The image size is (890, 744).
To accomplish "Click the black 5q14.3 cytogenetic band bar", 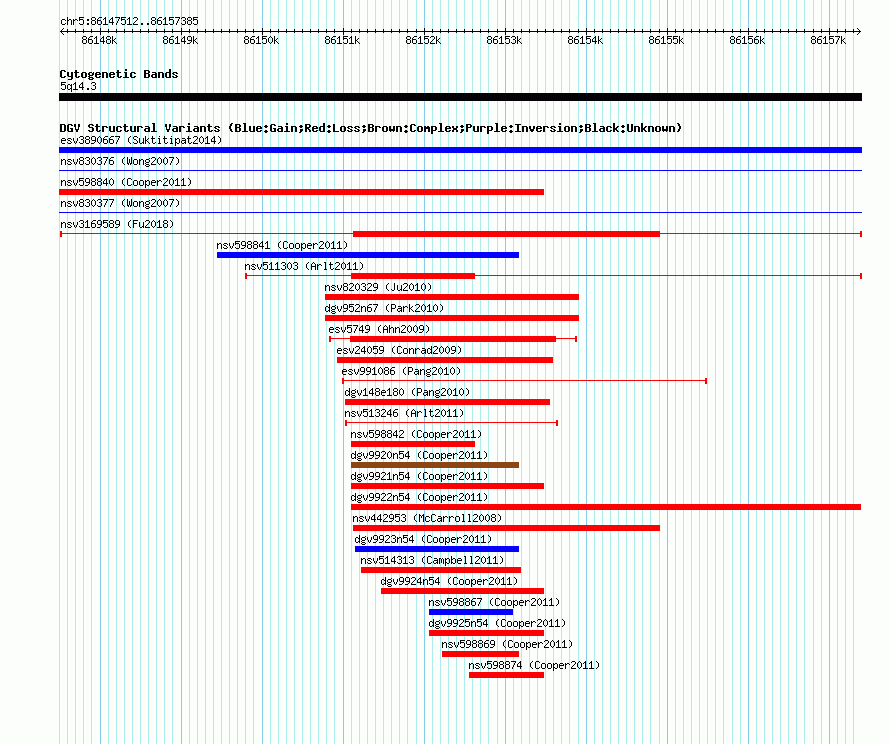I will (x=460, y=97).
